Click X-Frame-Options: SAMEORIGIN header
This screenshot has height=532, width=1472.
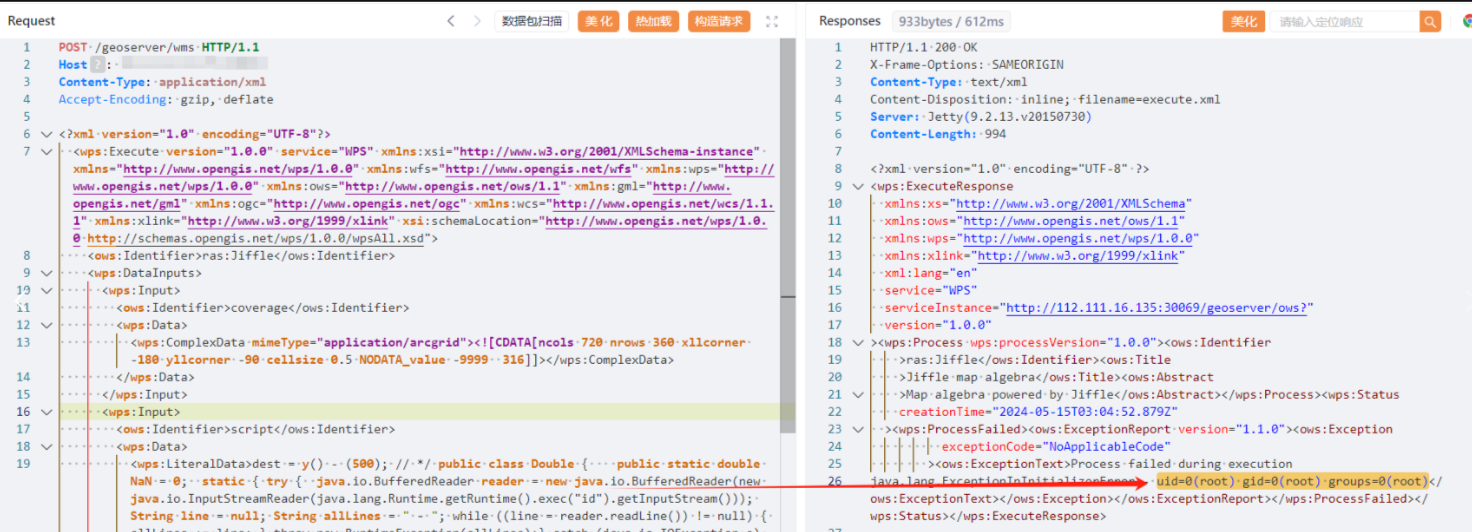[x=967, y=65]
